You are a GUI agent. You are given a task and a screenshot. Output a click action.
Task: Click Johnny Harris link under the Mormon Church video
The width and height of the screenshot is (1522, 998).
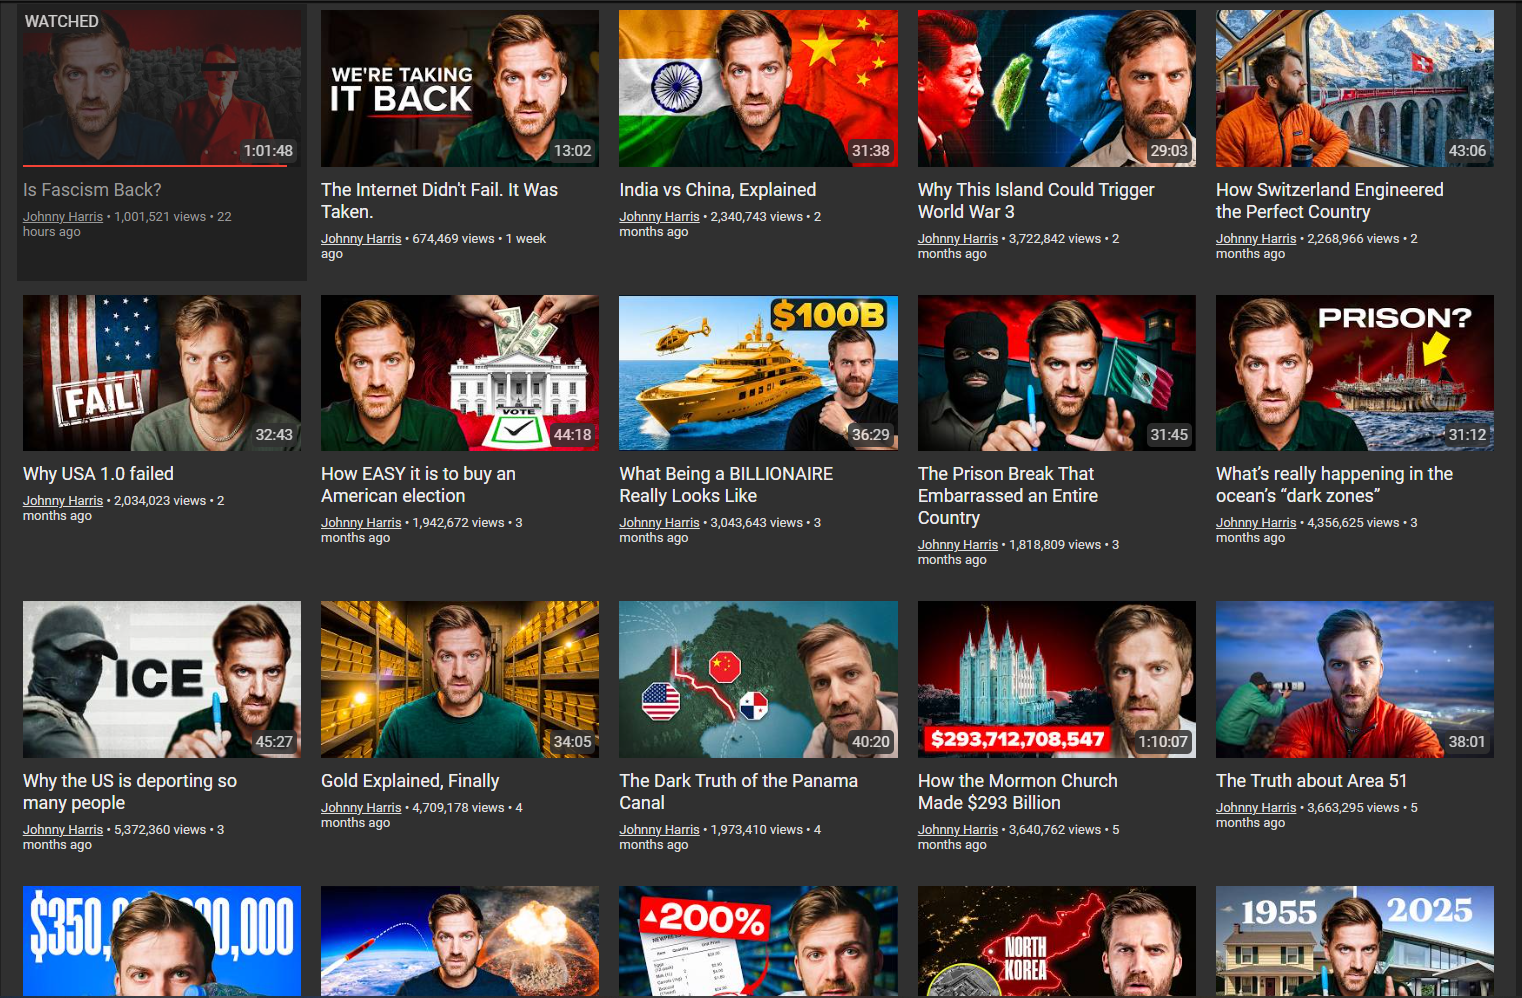[958, 830]
